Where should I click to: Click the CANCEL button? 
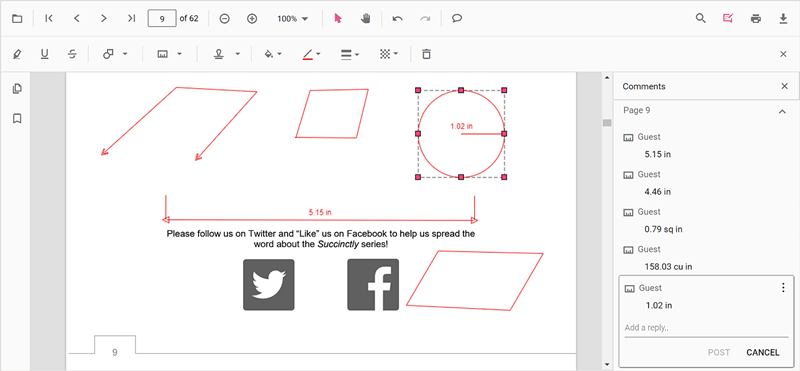tap(763, 352)
